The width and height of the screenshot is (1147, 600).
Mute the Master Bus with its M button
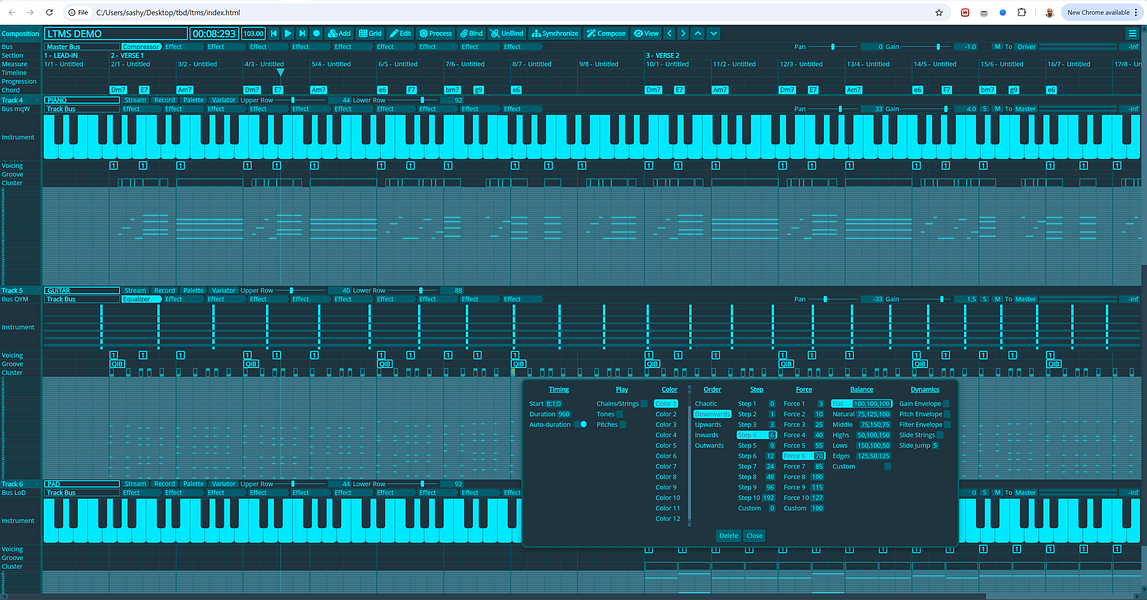[997, 47]
